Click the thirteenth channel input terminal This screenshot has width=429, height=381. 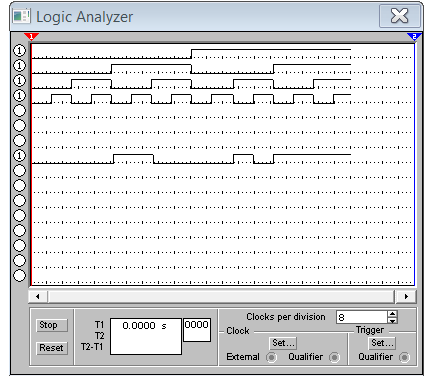pos(19,230)
